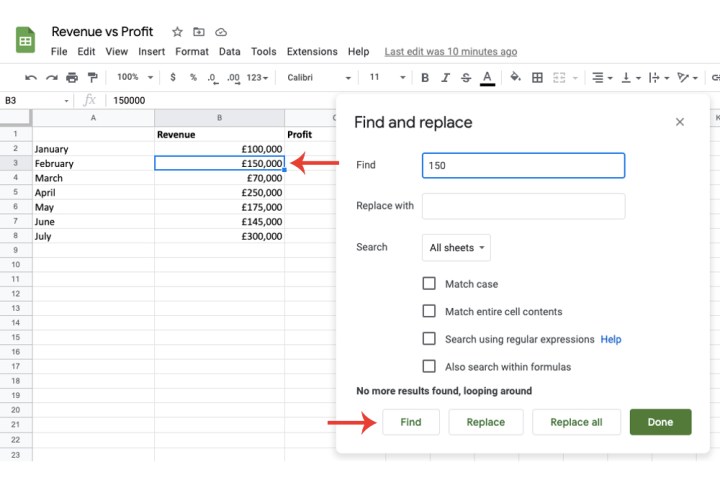The width and height of the screenshot is (720, 480).
Task: Toggle italic formatting
Action: [445, 78]
